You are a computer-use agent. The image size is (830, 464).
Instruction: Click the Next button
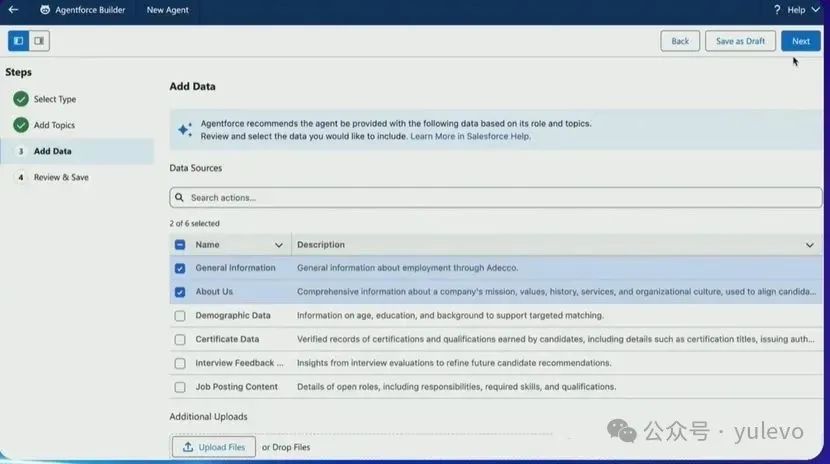point(800,41)
